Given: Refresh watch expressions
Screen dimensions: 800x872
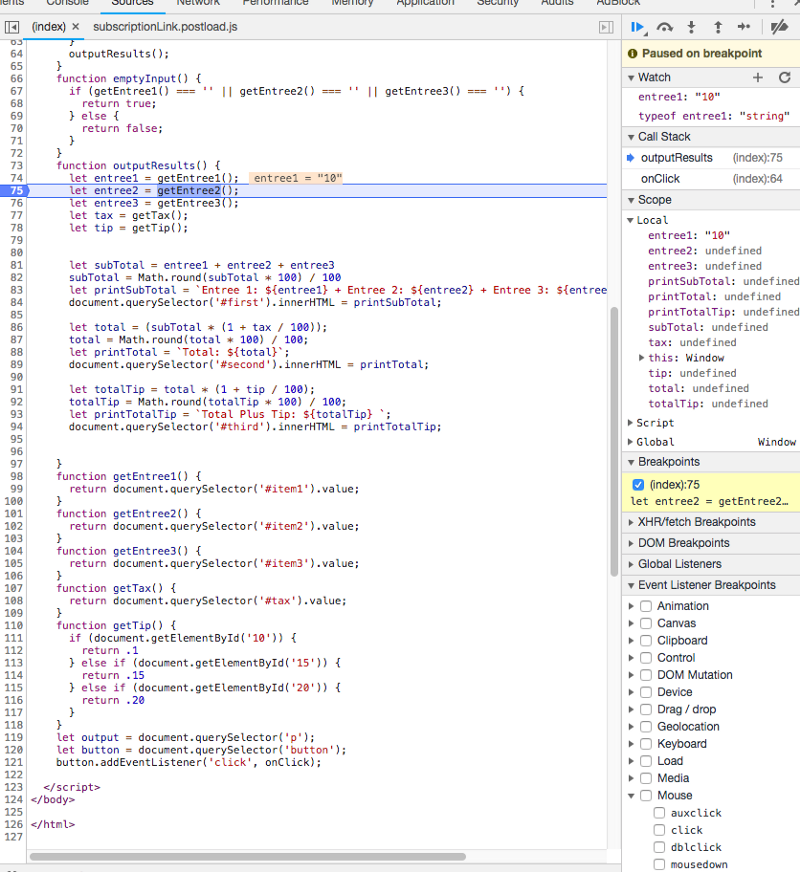Looking at the screenshot, I should click(784, 77).
